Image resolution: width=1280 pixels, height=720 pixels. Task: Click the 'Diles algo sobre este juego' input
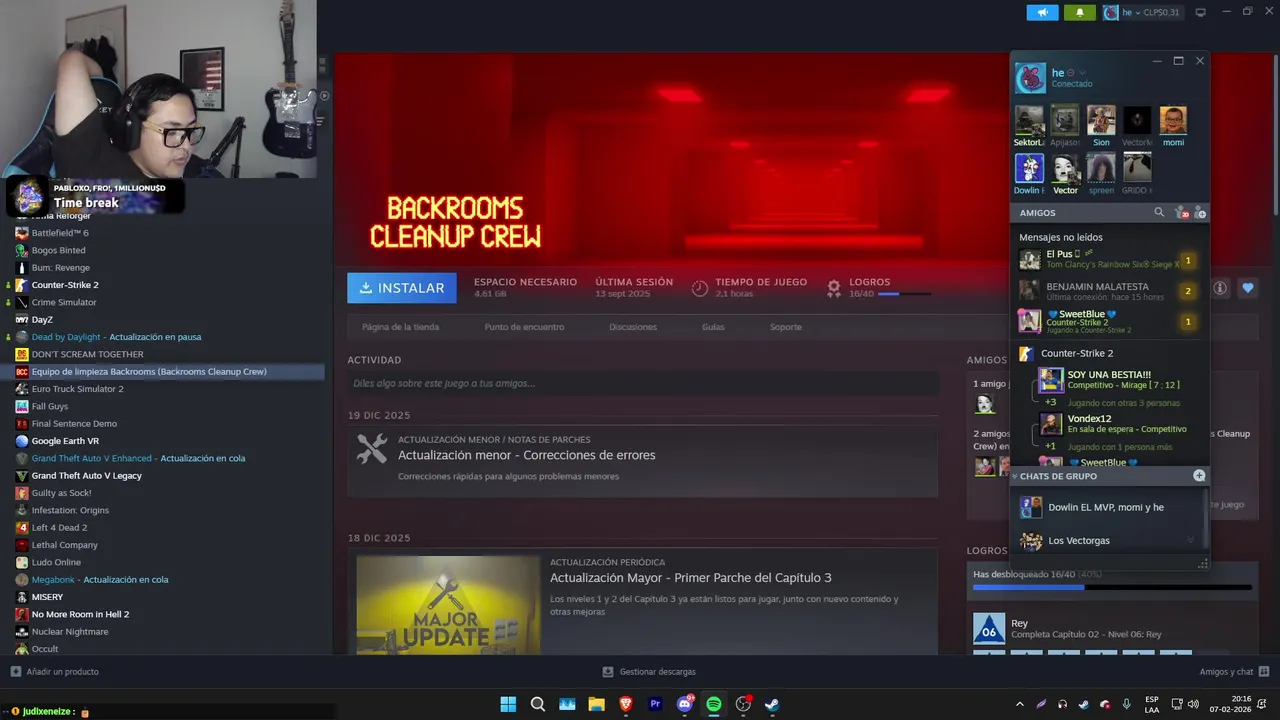pos(643,383)
